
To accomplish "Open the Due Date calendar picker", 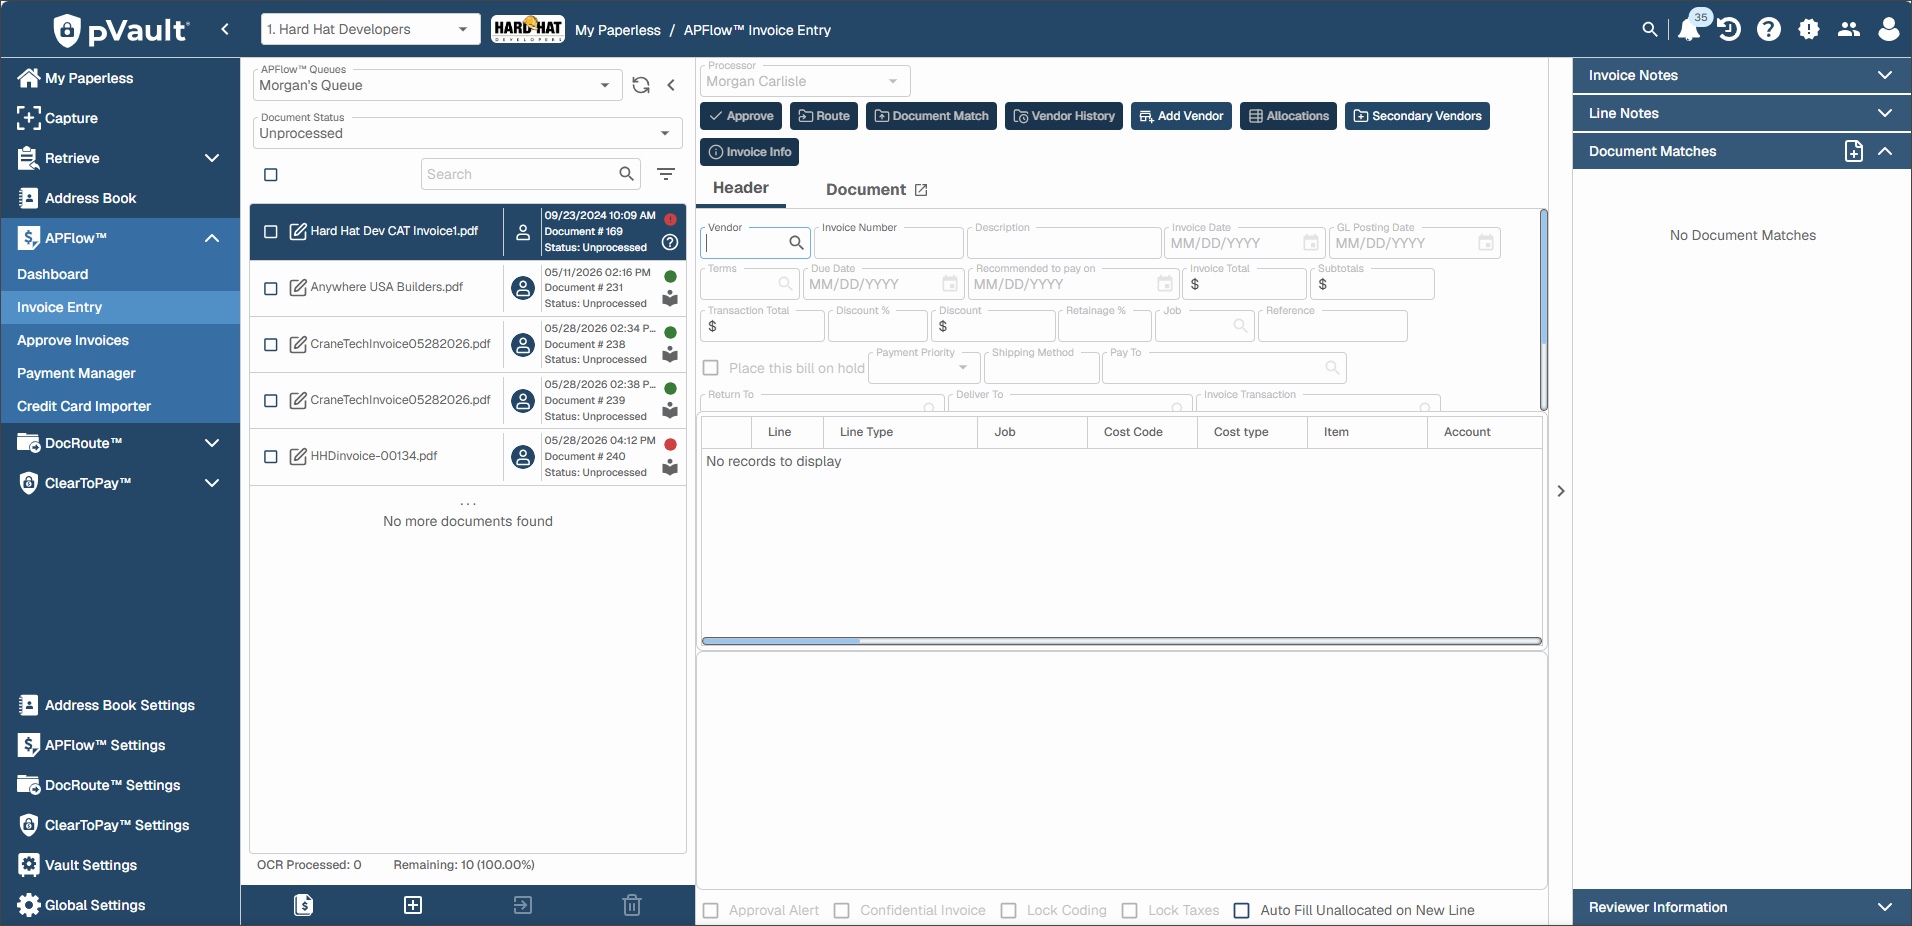I will (950, 284).
